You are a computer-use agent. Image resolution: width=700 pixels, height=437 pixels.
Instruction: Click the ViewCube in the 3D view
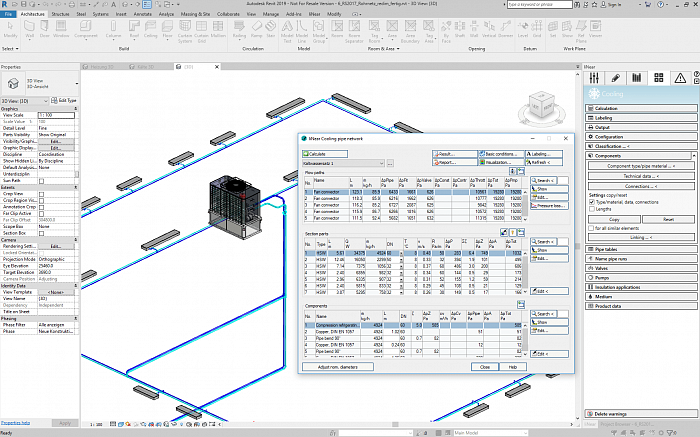coord(542,106)
